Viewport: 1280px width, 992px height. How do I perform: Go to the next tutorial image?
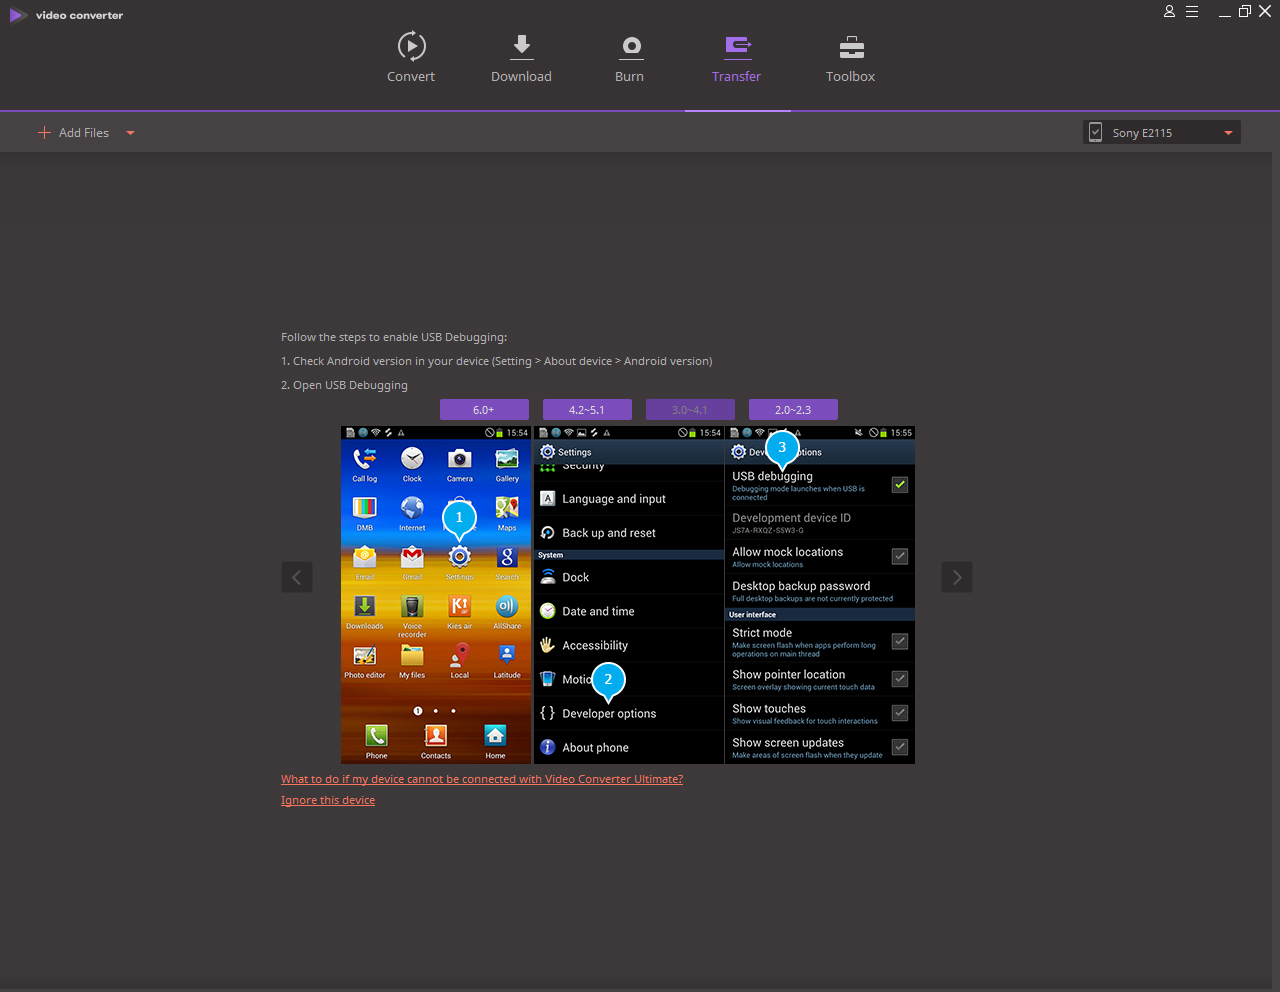point(957,577)
